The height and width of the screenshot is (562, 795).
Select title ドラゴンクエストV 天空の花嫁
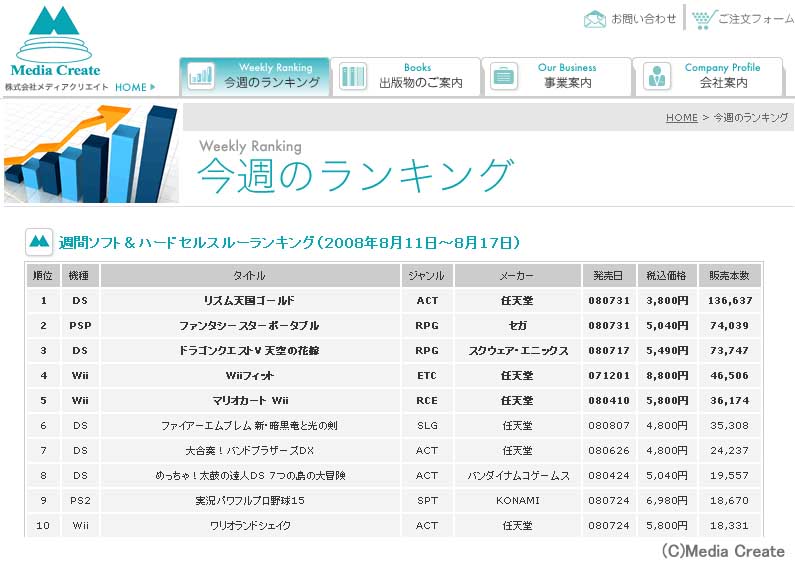coord(249,350)
